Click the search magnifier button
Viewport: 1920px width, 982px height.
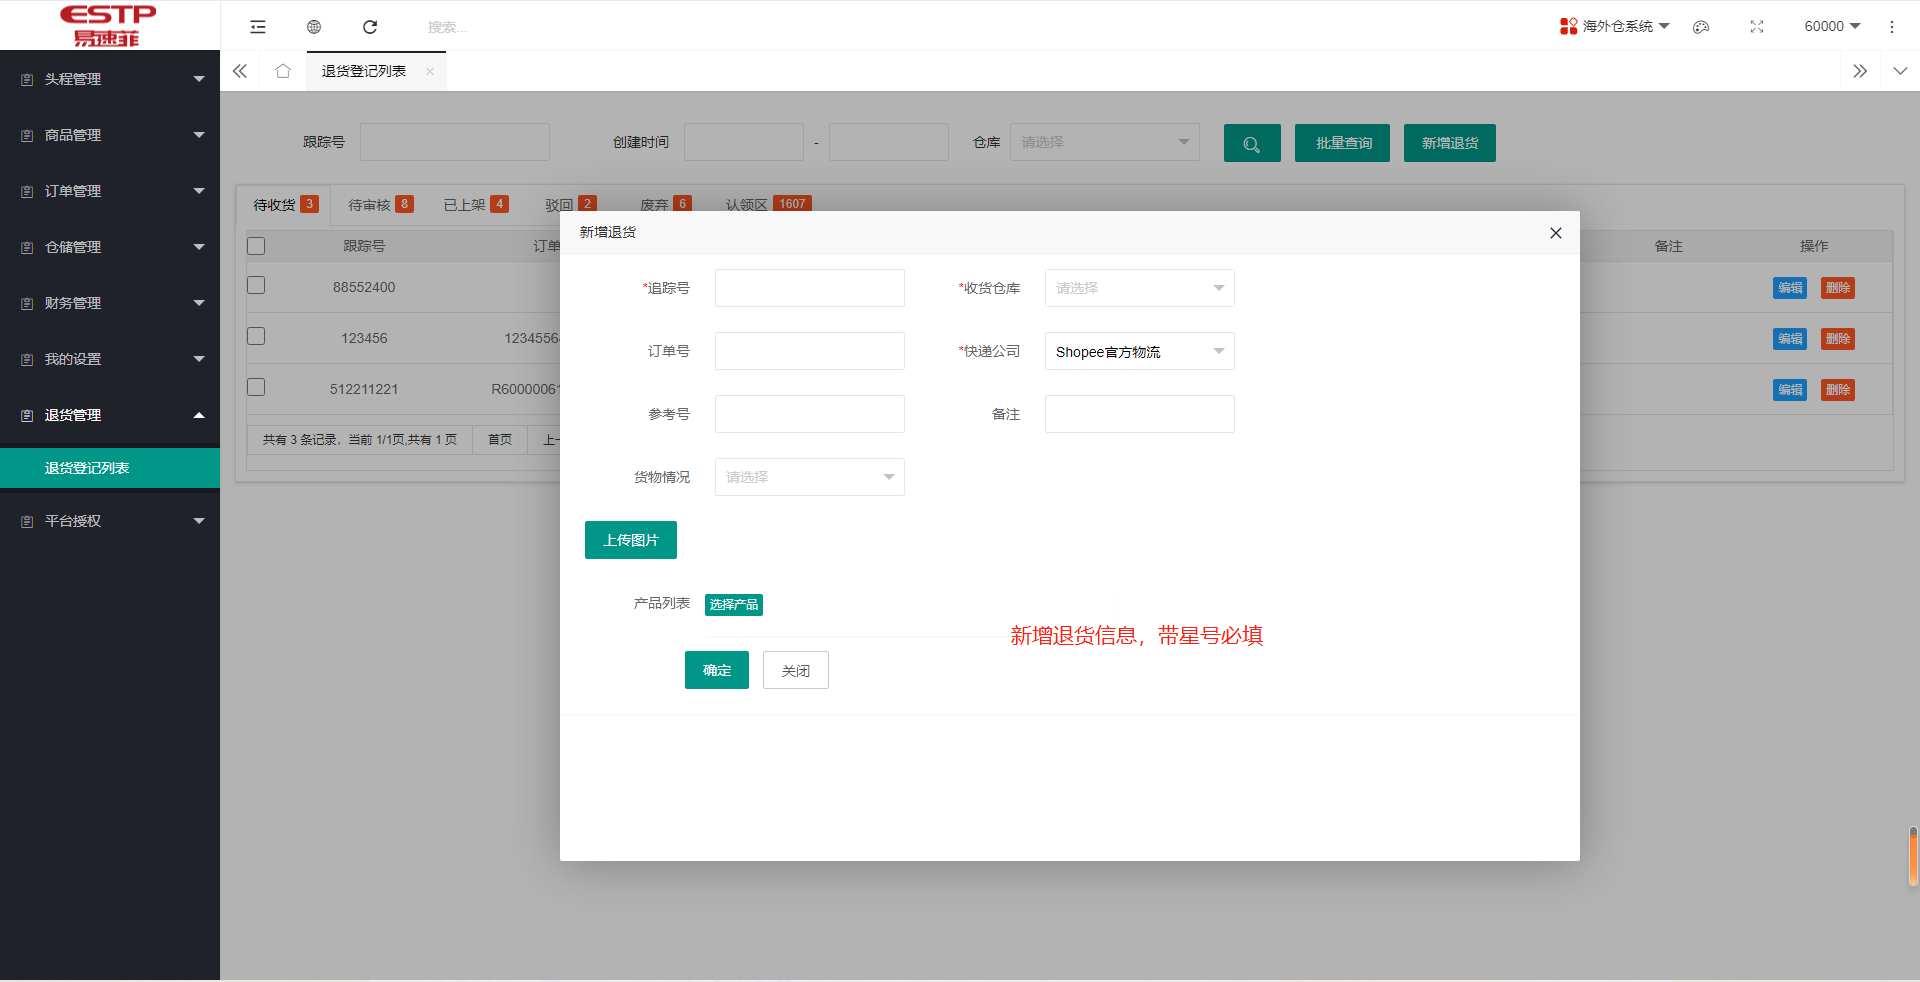[x=1251, y=143]
